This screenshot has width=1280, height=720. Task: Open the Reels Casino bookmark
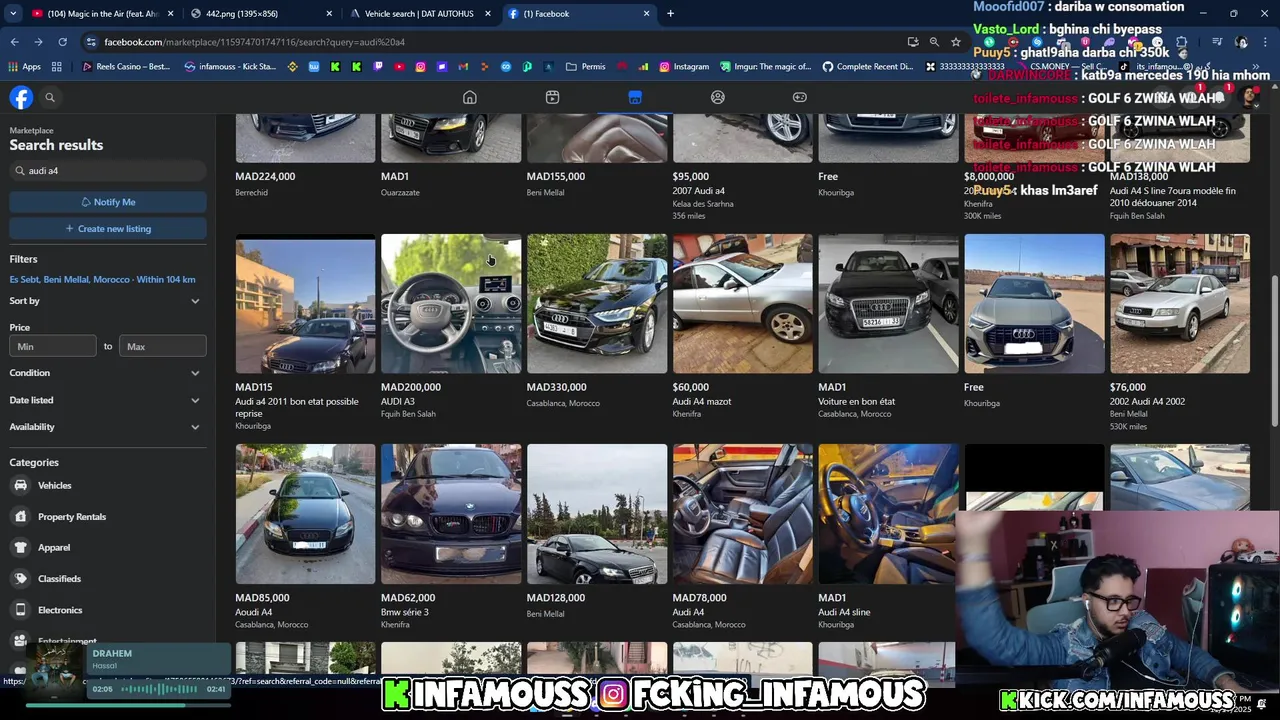[x=126, y=67]
